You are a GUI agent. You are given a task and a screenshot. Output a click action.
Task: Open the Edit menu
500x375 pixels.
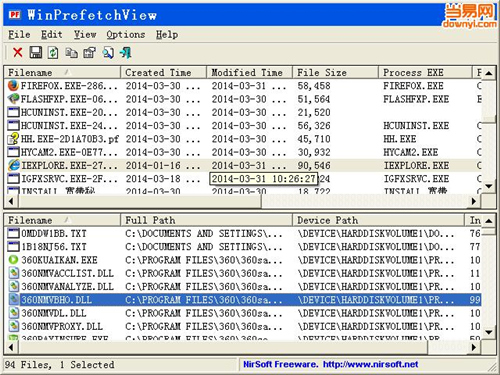(51, 34)
